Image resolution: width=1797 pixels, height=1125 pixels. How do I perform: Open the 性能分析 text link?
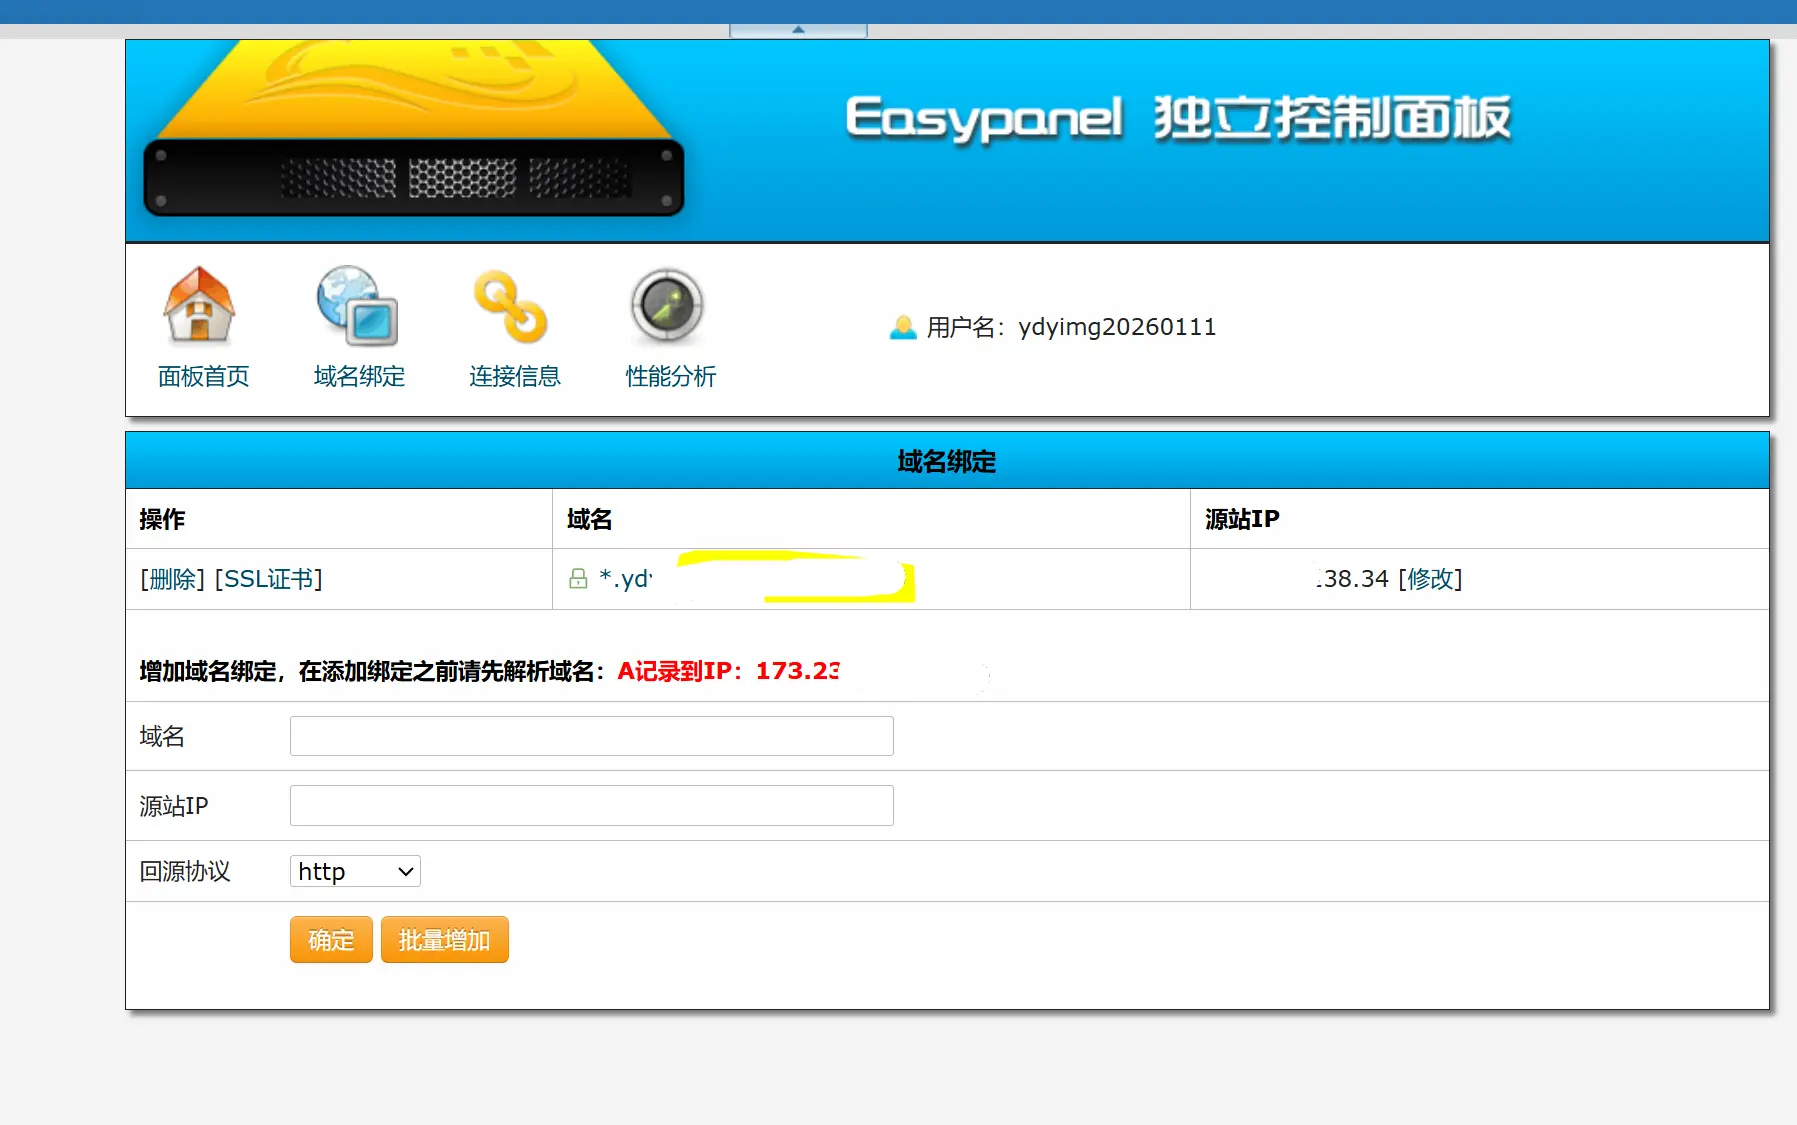tap(671, 377)
